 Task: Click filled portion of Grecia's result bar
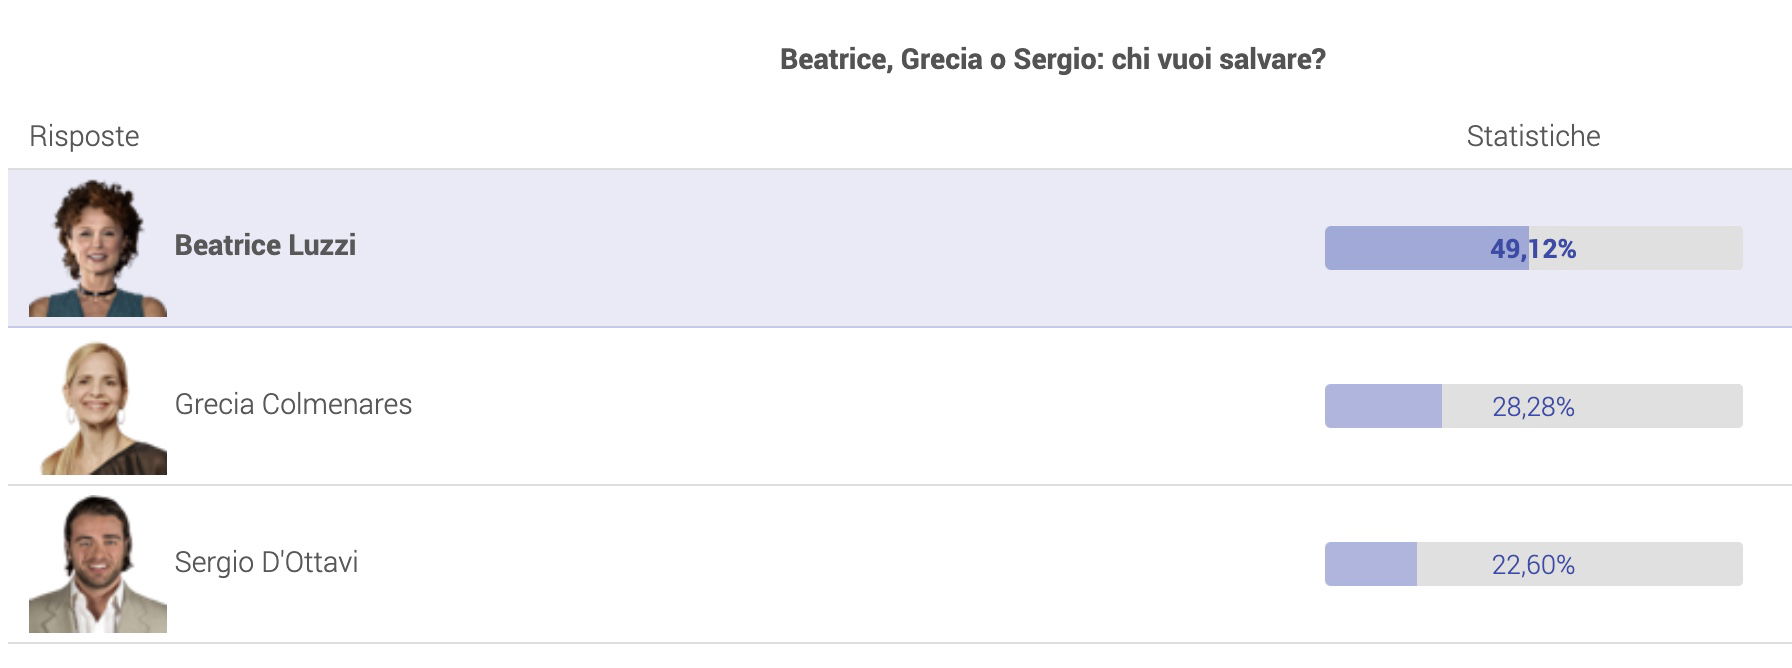(x=1383, y=406)
